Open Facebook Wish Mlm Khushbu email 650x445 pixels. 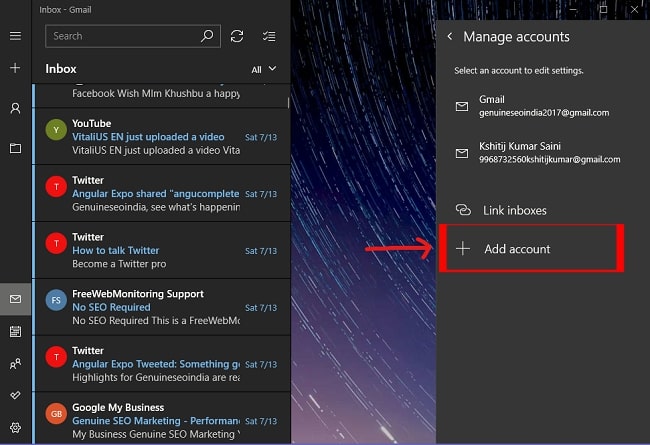pyautogui.click(x=162, y=95)
